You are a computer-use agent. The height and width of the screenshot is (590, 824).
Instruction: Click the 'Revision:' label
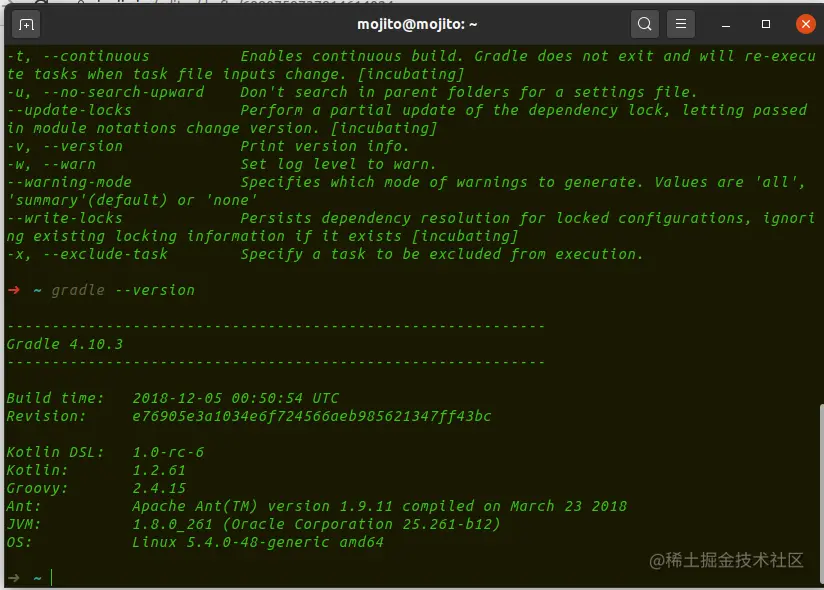pyautogui.click(x=46, y=416)
